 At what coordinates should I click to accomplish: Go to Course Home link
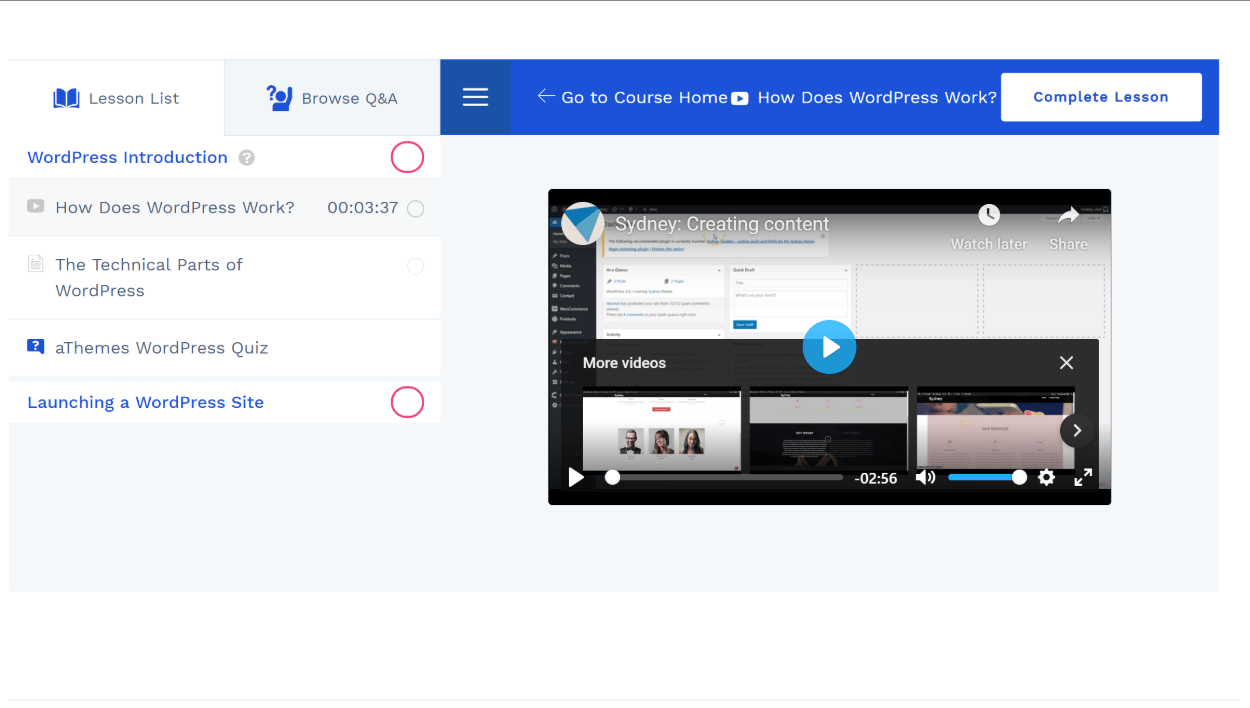tap(633, 97)
